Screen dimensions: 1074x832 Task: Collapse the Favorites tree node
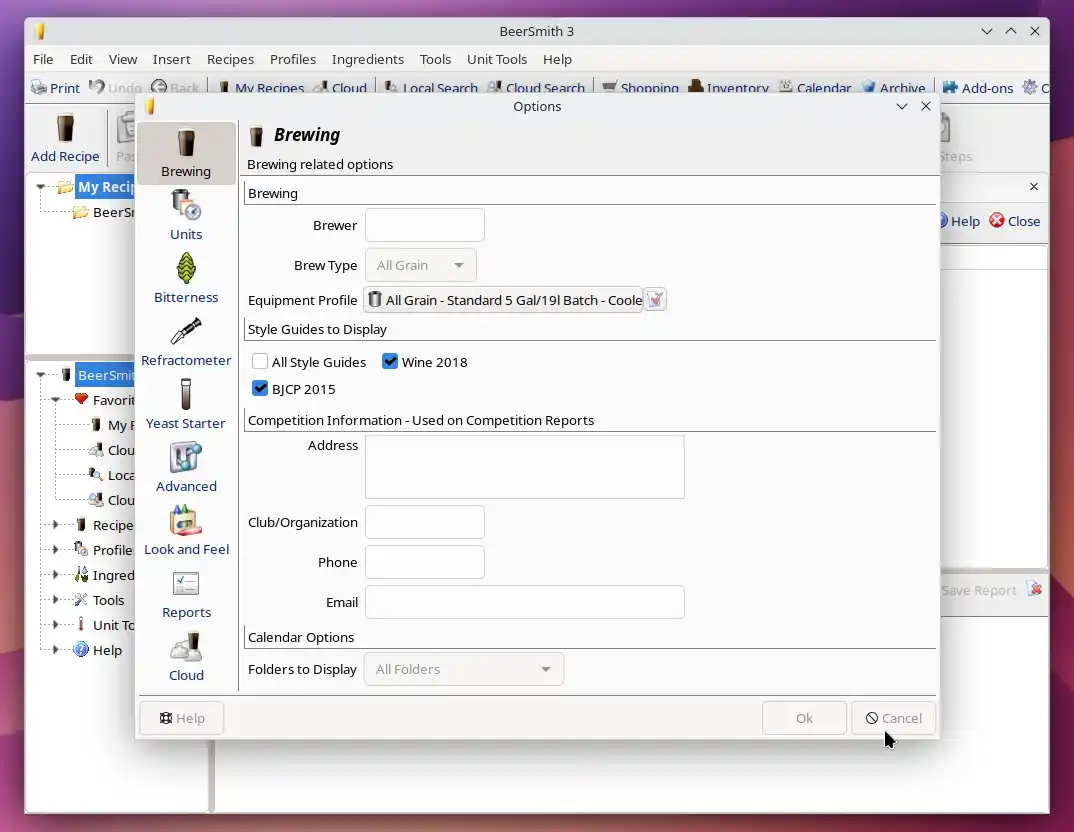tap(56, 400)
